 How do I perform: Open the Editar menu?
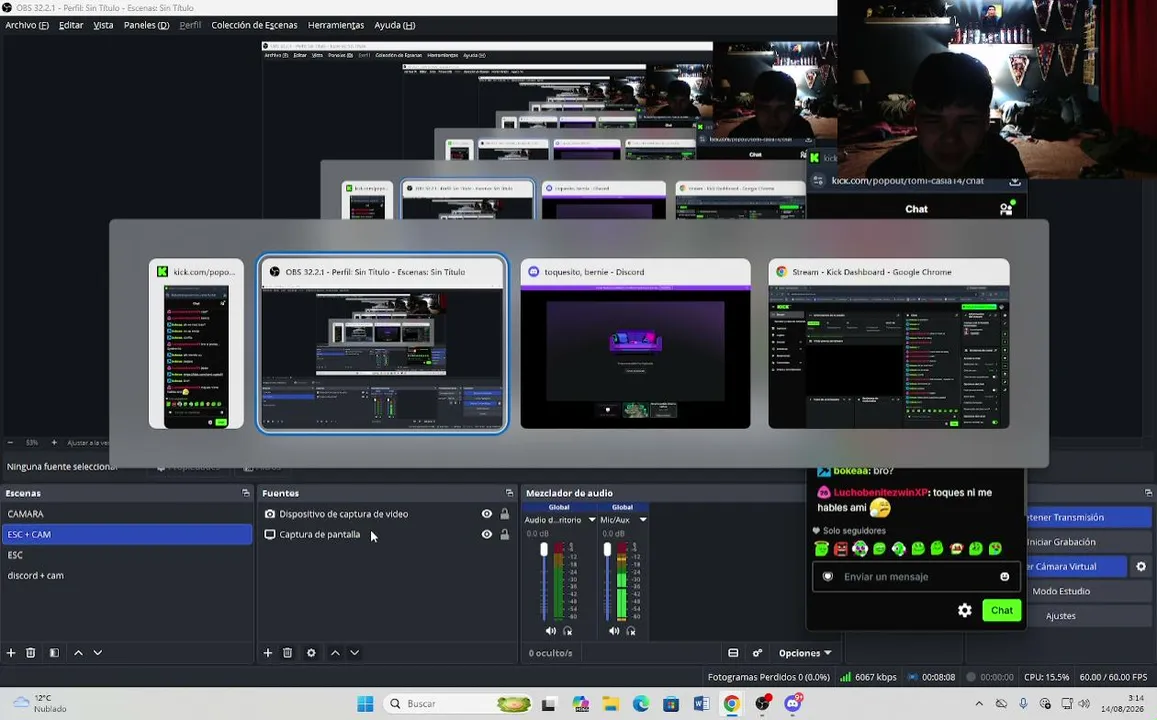[71, 25]
